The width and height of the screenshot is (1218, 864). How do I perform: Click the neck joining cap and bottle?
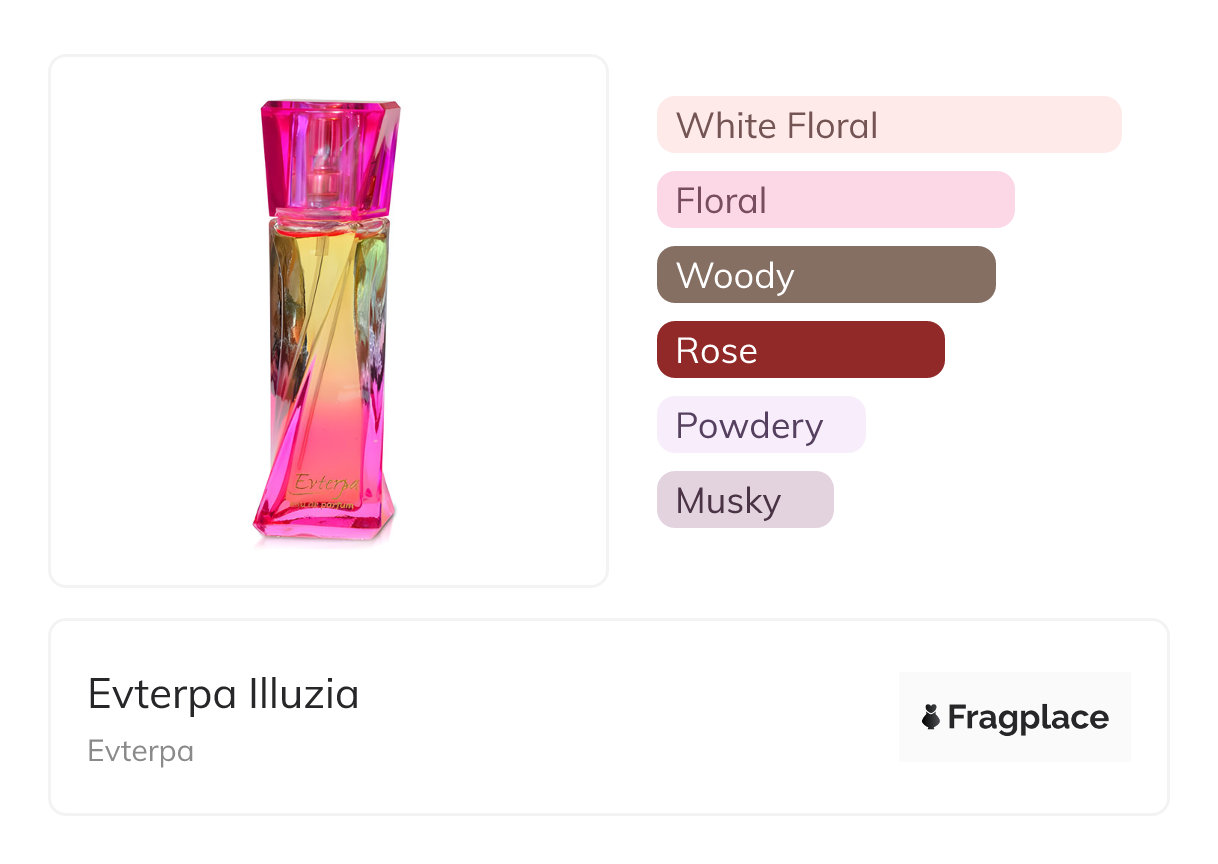click(x=328, y=212)
